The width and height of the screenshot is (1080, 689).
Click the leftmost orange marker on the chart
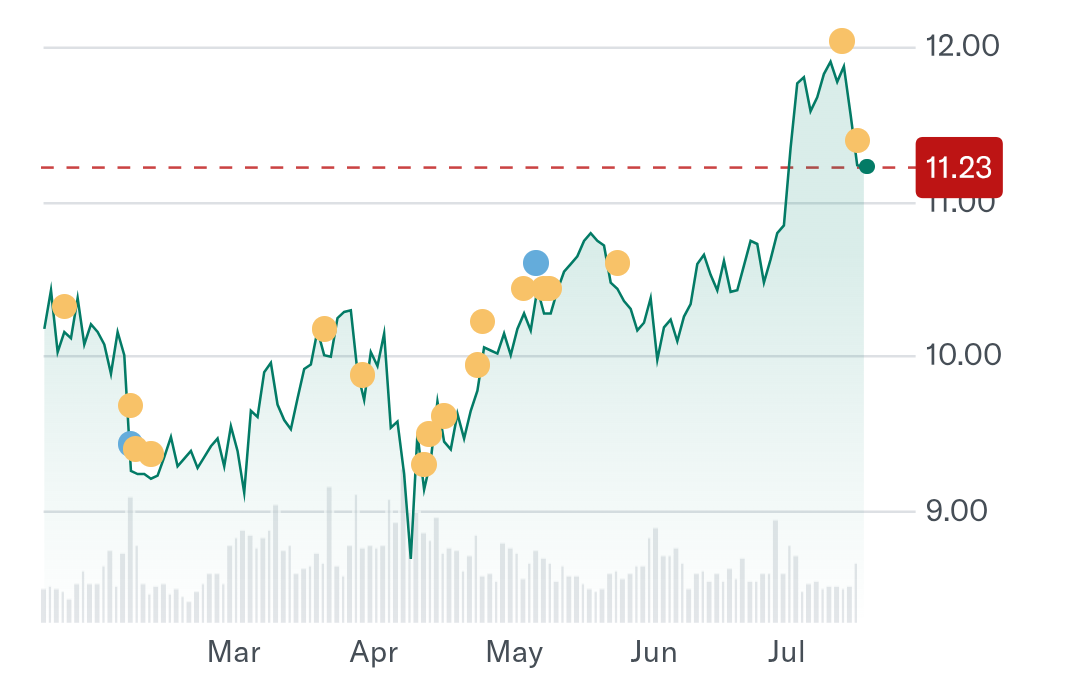pos(65,306)
